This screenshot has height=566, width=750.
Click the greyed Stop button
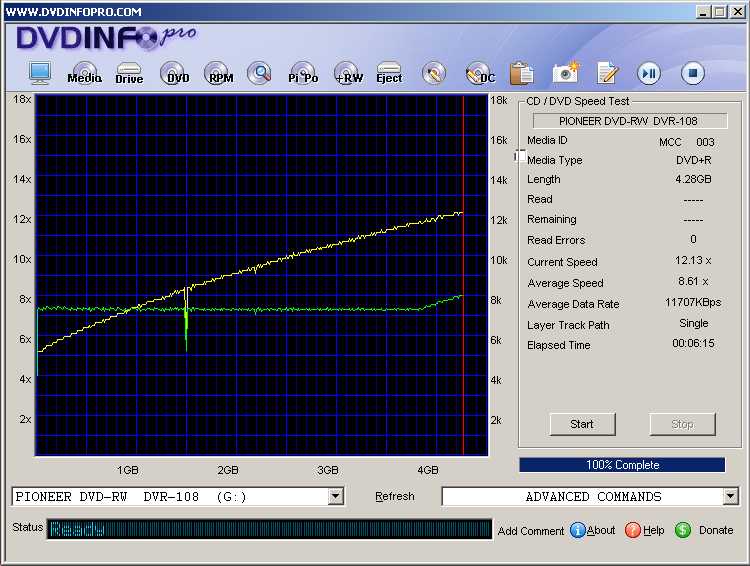682,424
